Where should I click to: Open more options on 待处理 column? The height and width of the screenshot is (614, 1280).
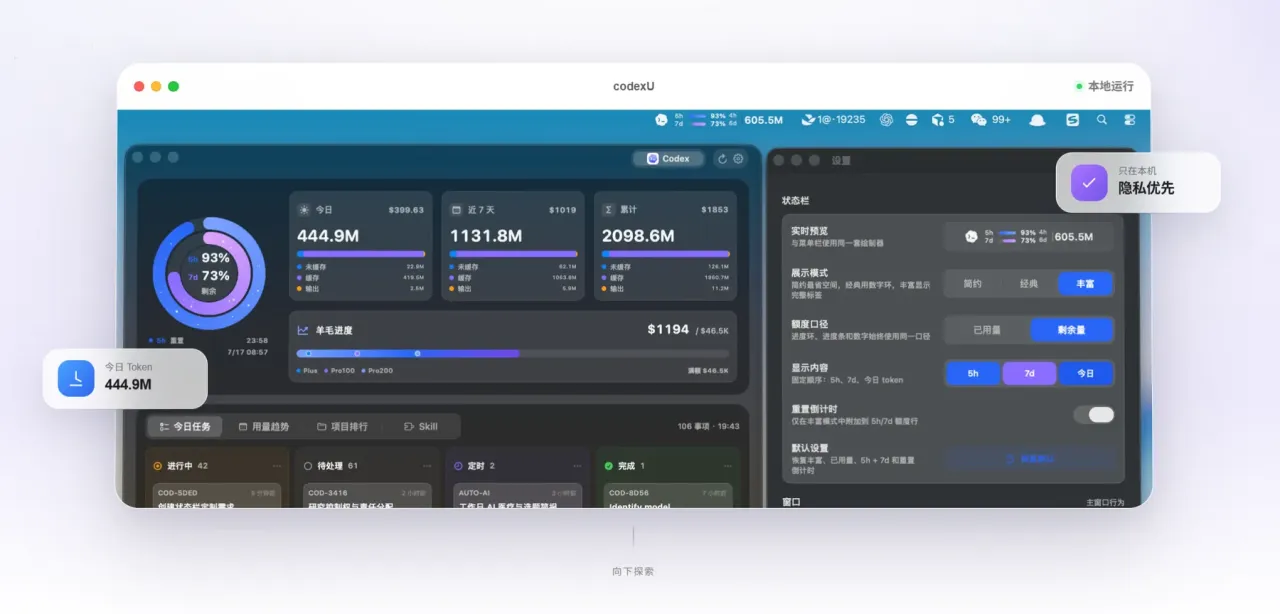[428, 466]
